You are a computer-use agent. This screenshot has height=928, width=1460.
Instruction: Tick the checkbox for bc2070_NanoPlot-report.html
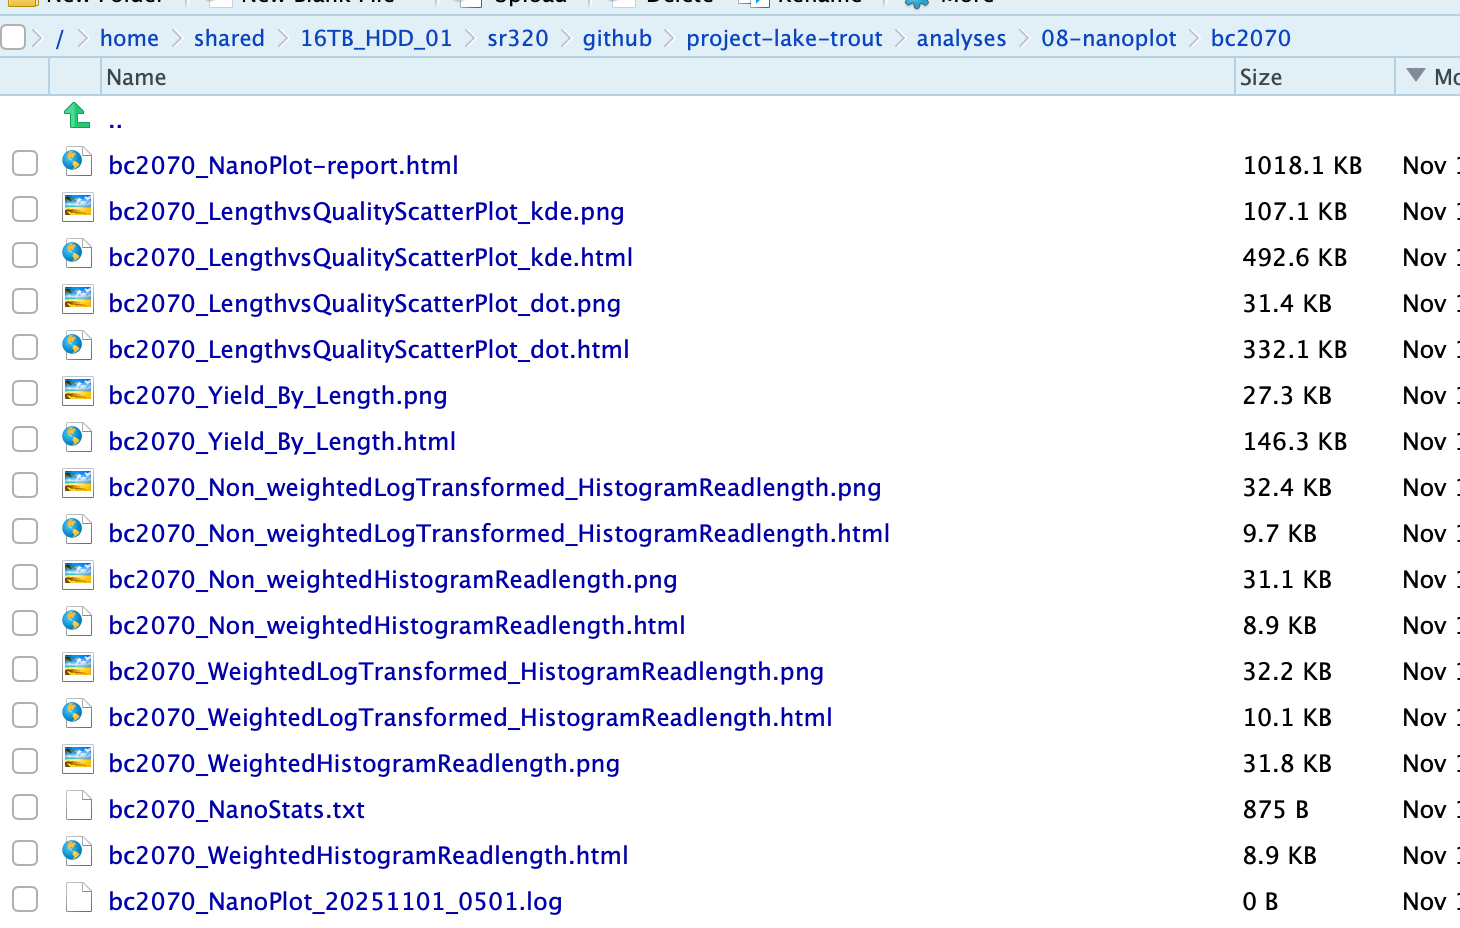pyautogui.click(x=25, y=163)
